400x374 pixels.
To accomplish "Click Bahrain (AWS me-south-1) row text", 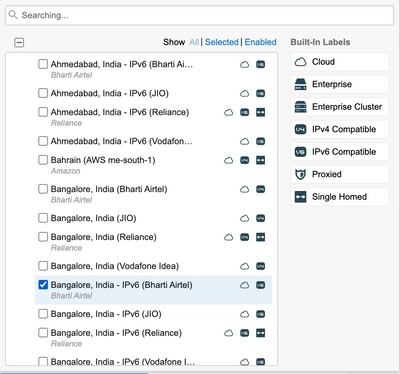I will pyautogui.click(x=103, y=160).
